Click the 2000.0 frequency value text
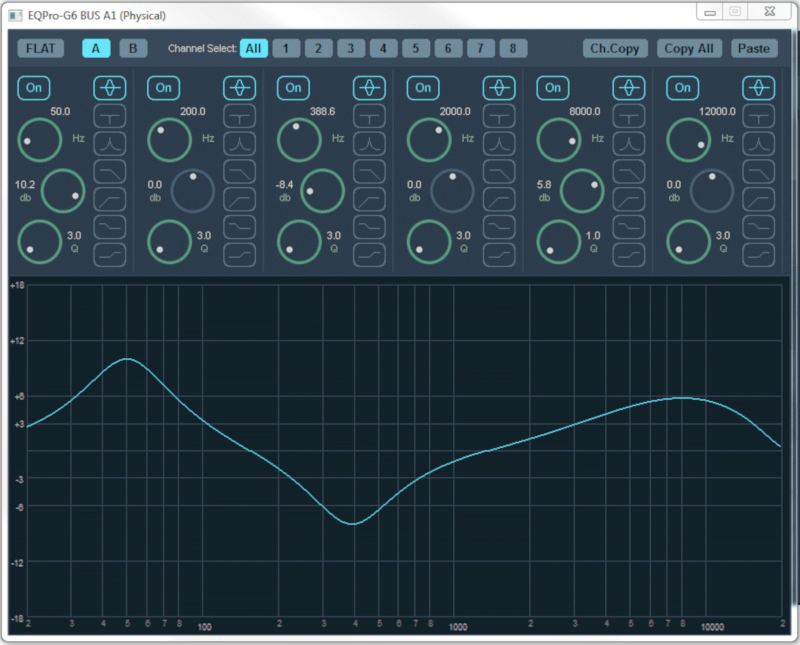This screenshot has height=645, width=800. coord(455,111)
